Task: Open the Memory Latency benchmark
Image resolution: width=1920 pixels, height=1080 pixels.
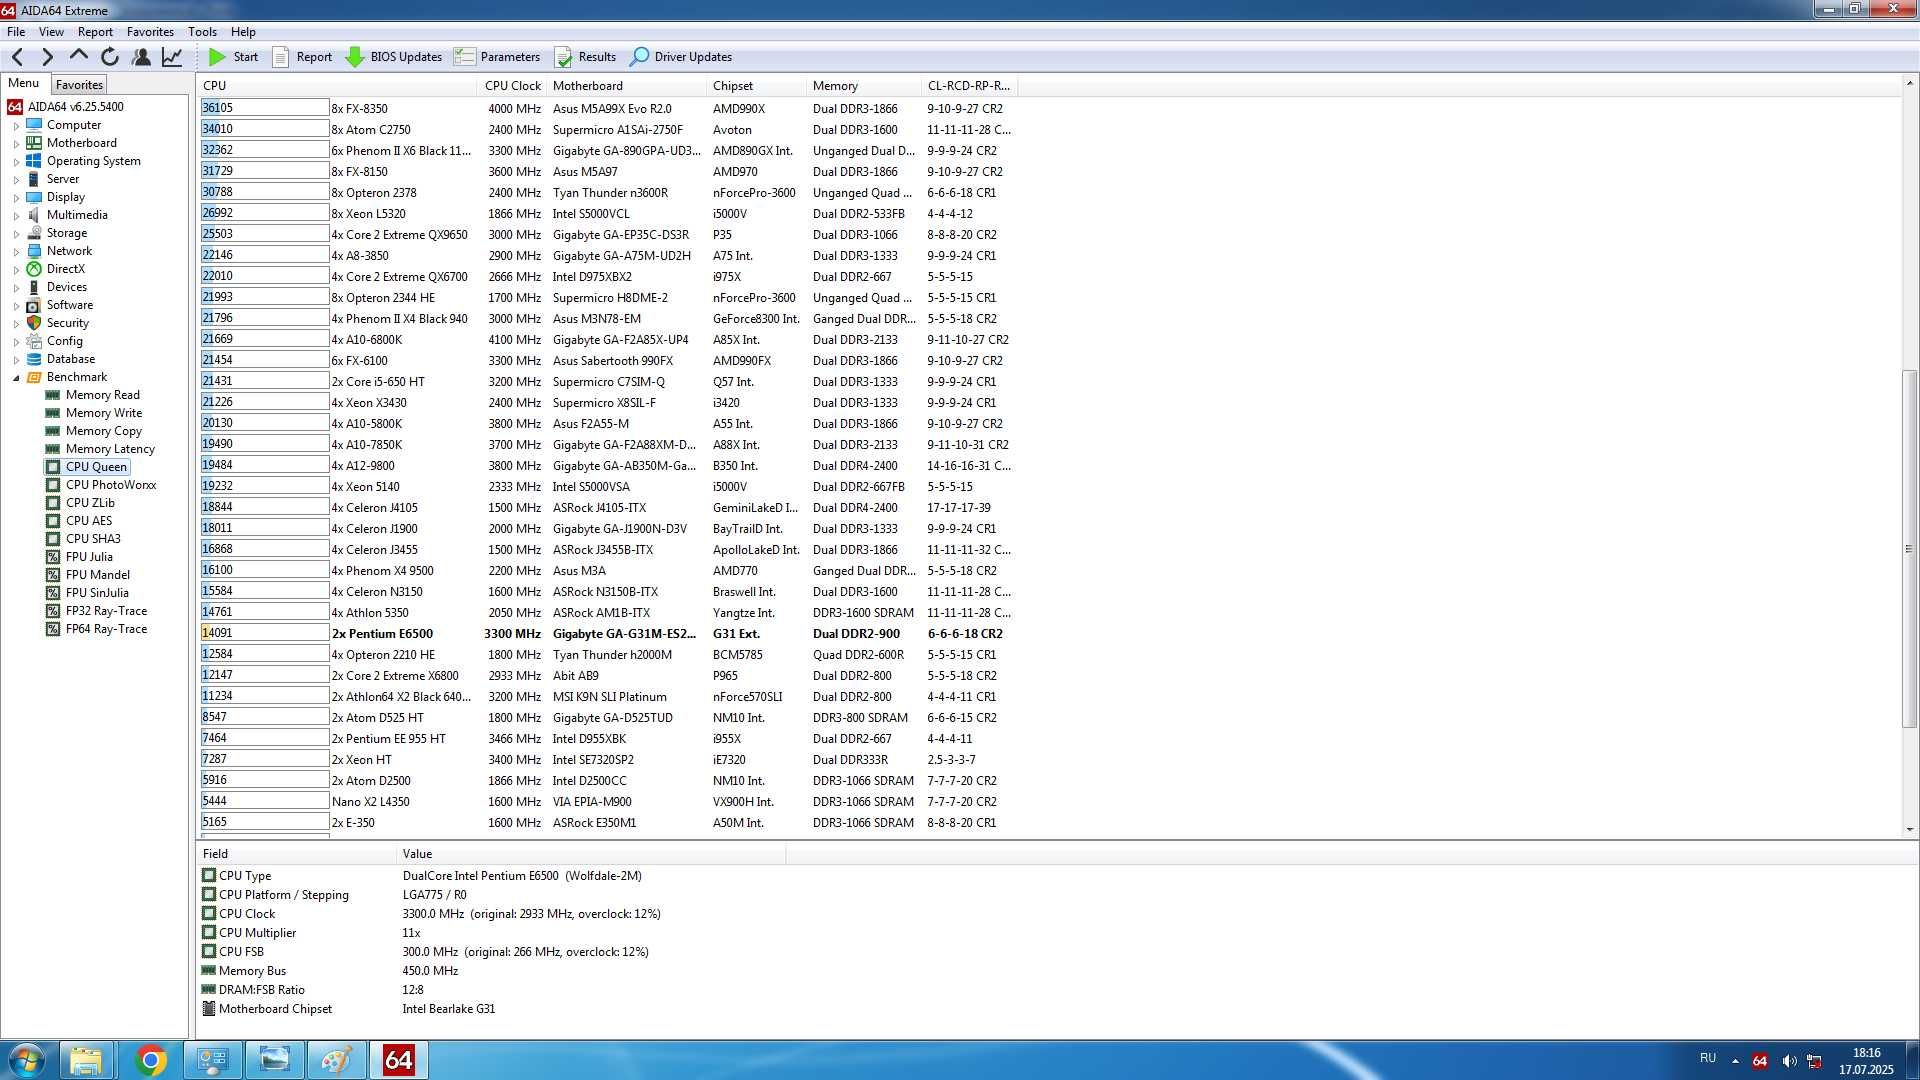Action: pos(110,449)
